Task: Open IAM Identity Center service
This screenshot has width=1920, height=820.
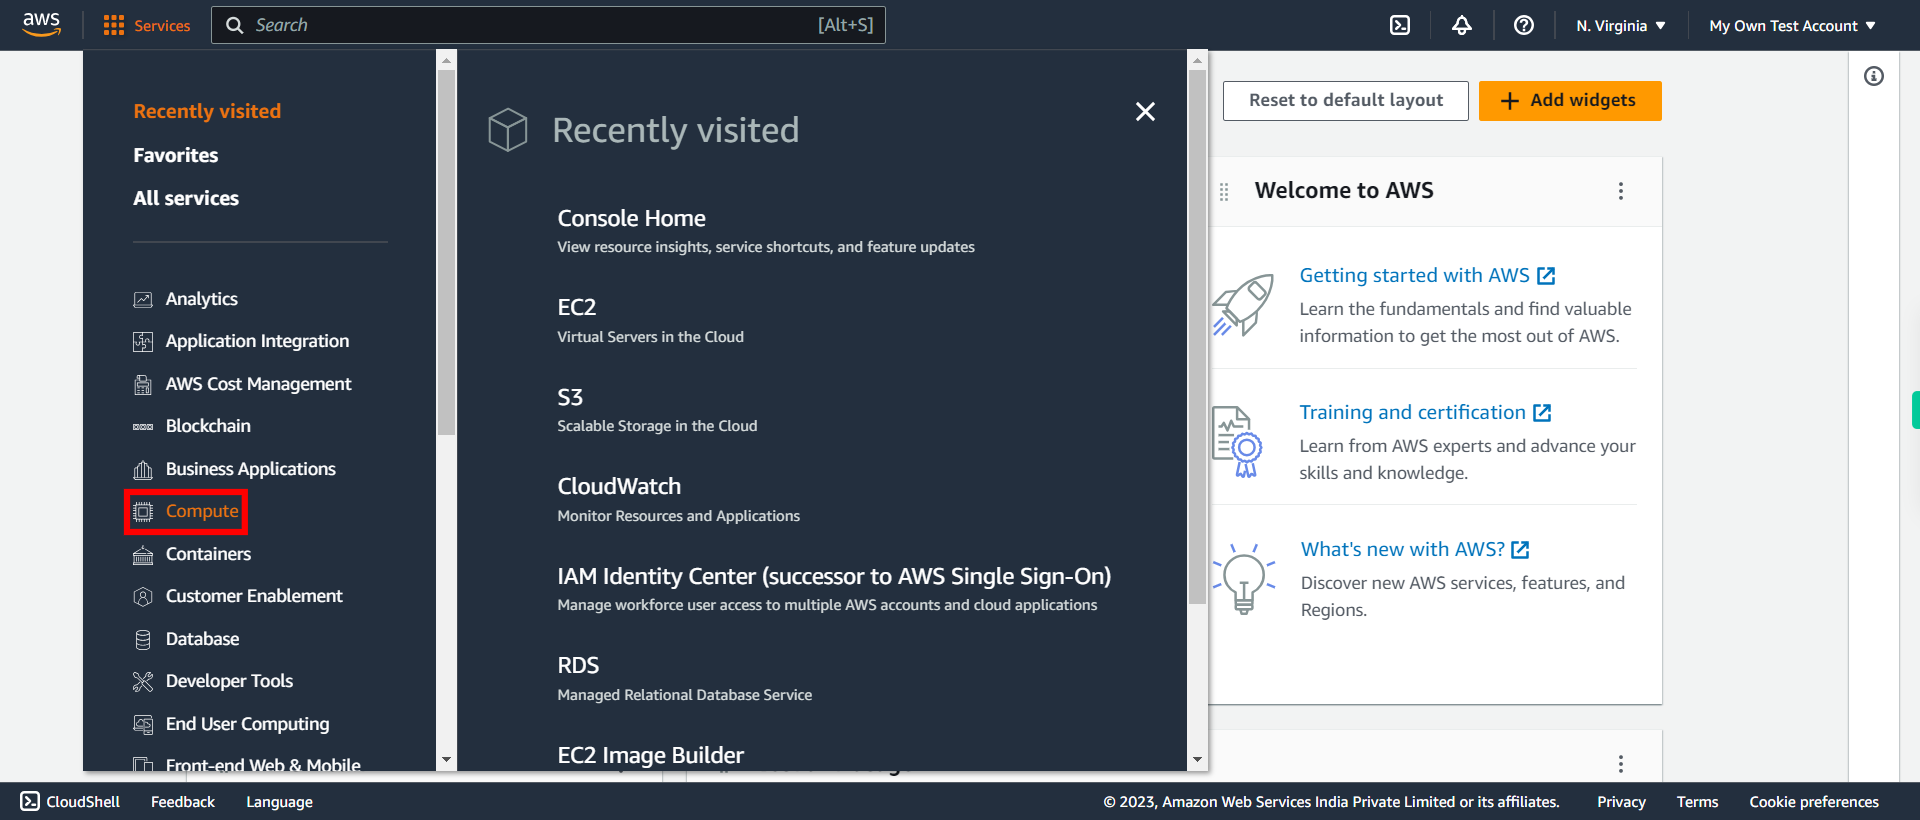Action: (x=834, y=576)
